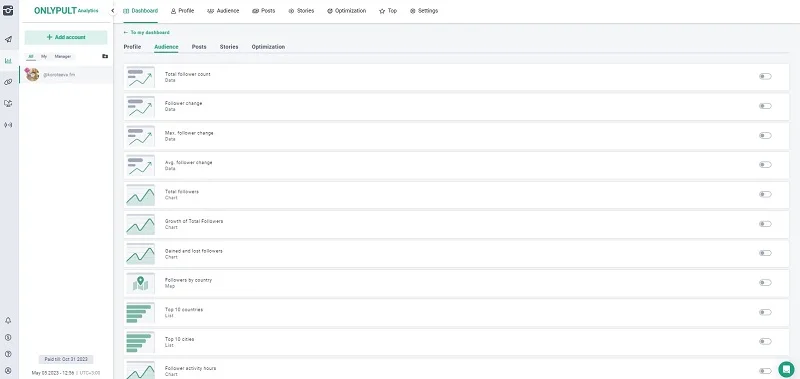Screen dimensions: 800x379
Task: Open the broadcast signal sidebar icon
Action: tap(8, 125)
